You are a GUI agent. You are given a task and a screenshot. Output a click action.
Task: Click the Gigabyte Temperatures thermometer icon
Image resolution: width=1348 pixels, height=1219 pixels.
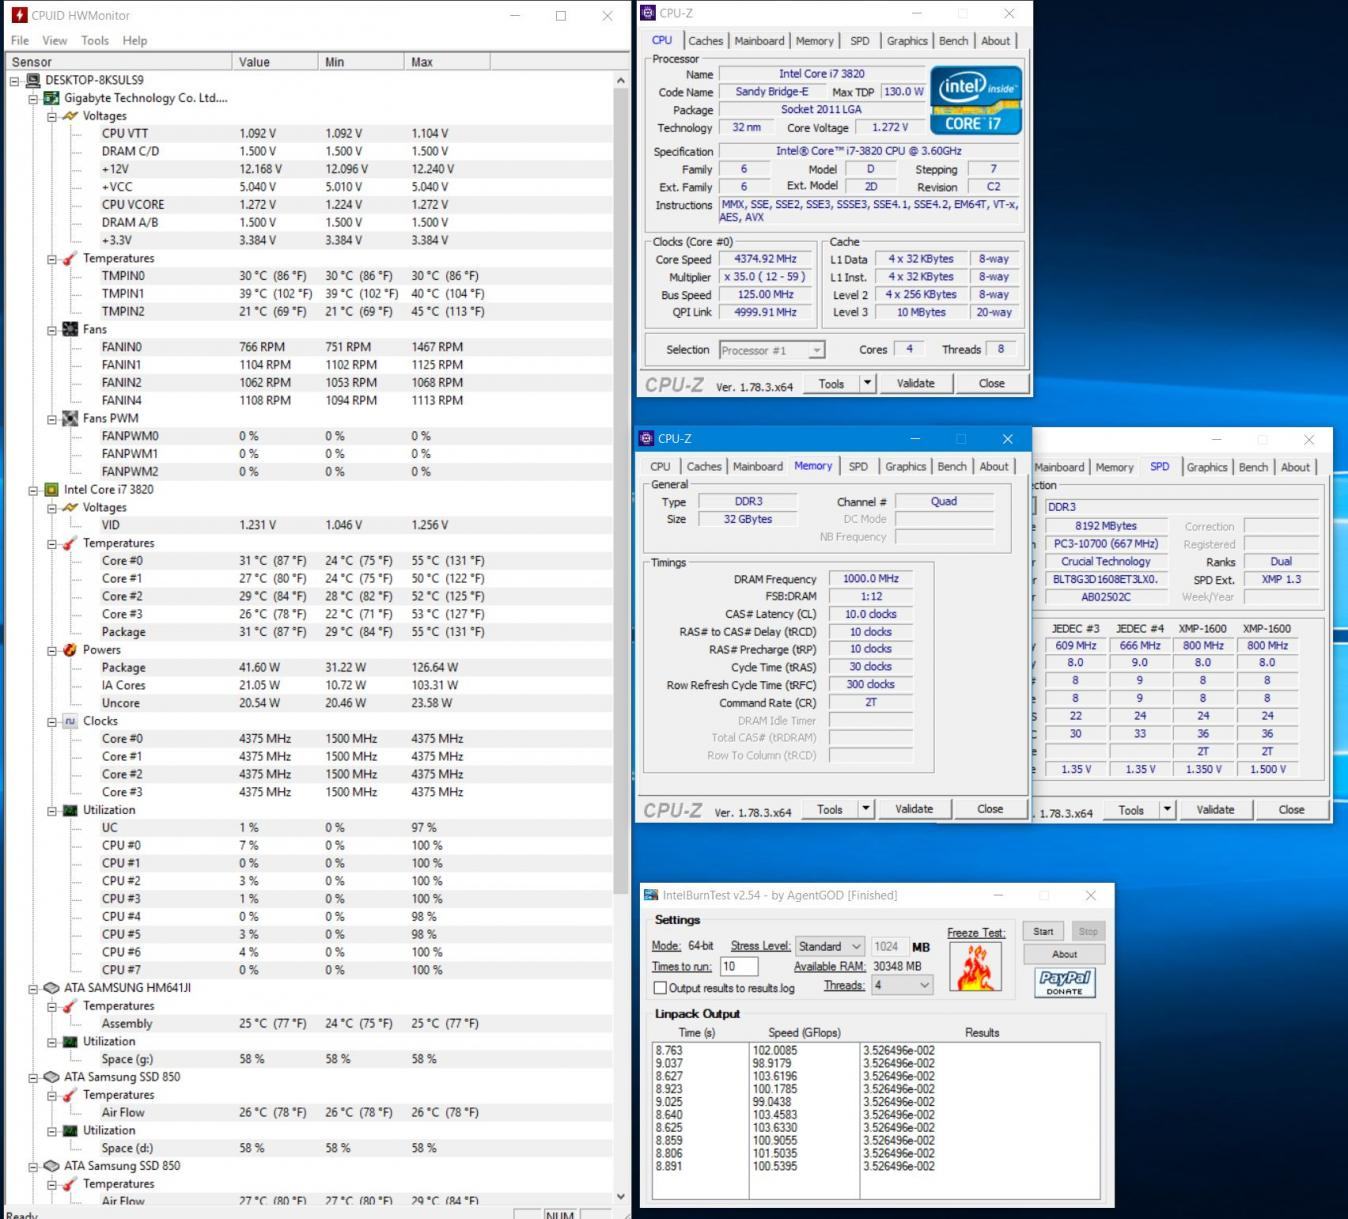tap(70, 258)
